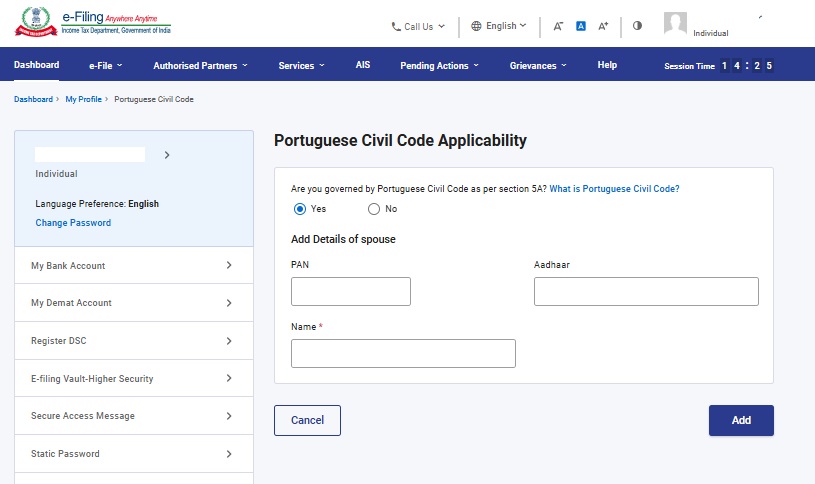Viewport: 815px width, 484px height.
Task: Click the Change Password link
Action: [x=73, y=223]
